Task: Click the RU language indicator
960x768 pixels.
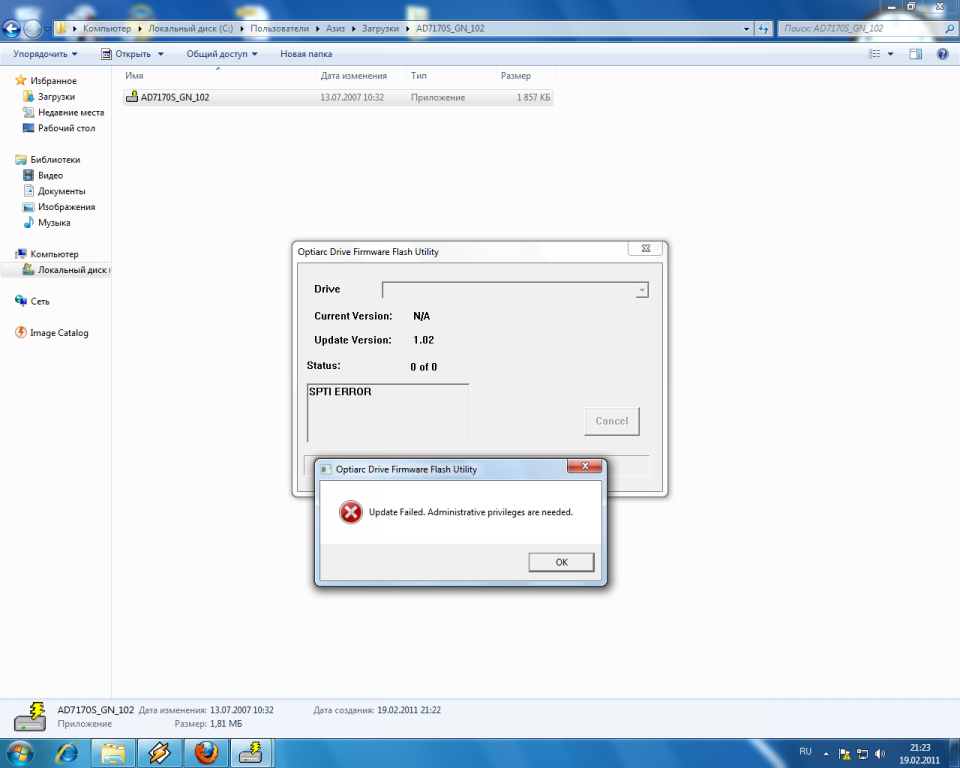Action: pyautogui.click(x=805, y=751)
